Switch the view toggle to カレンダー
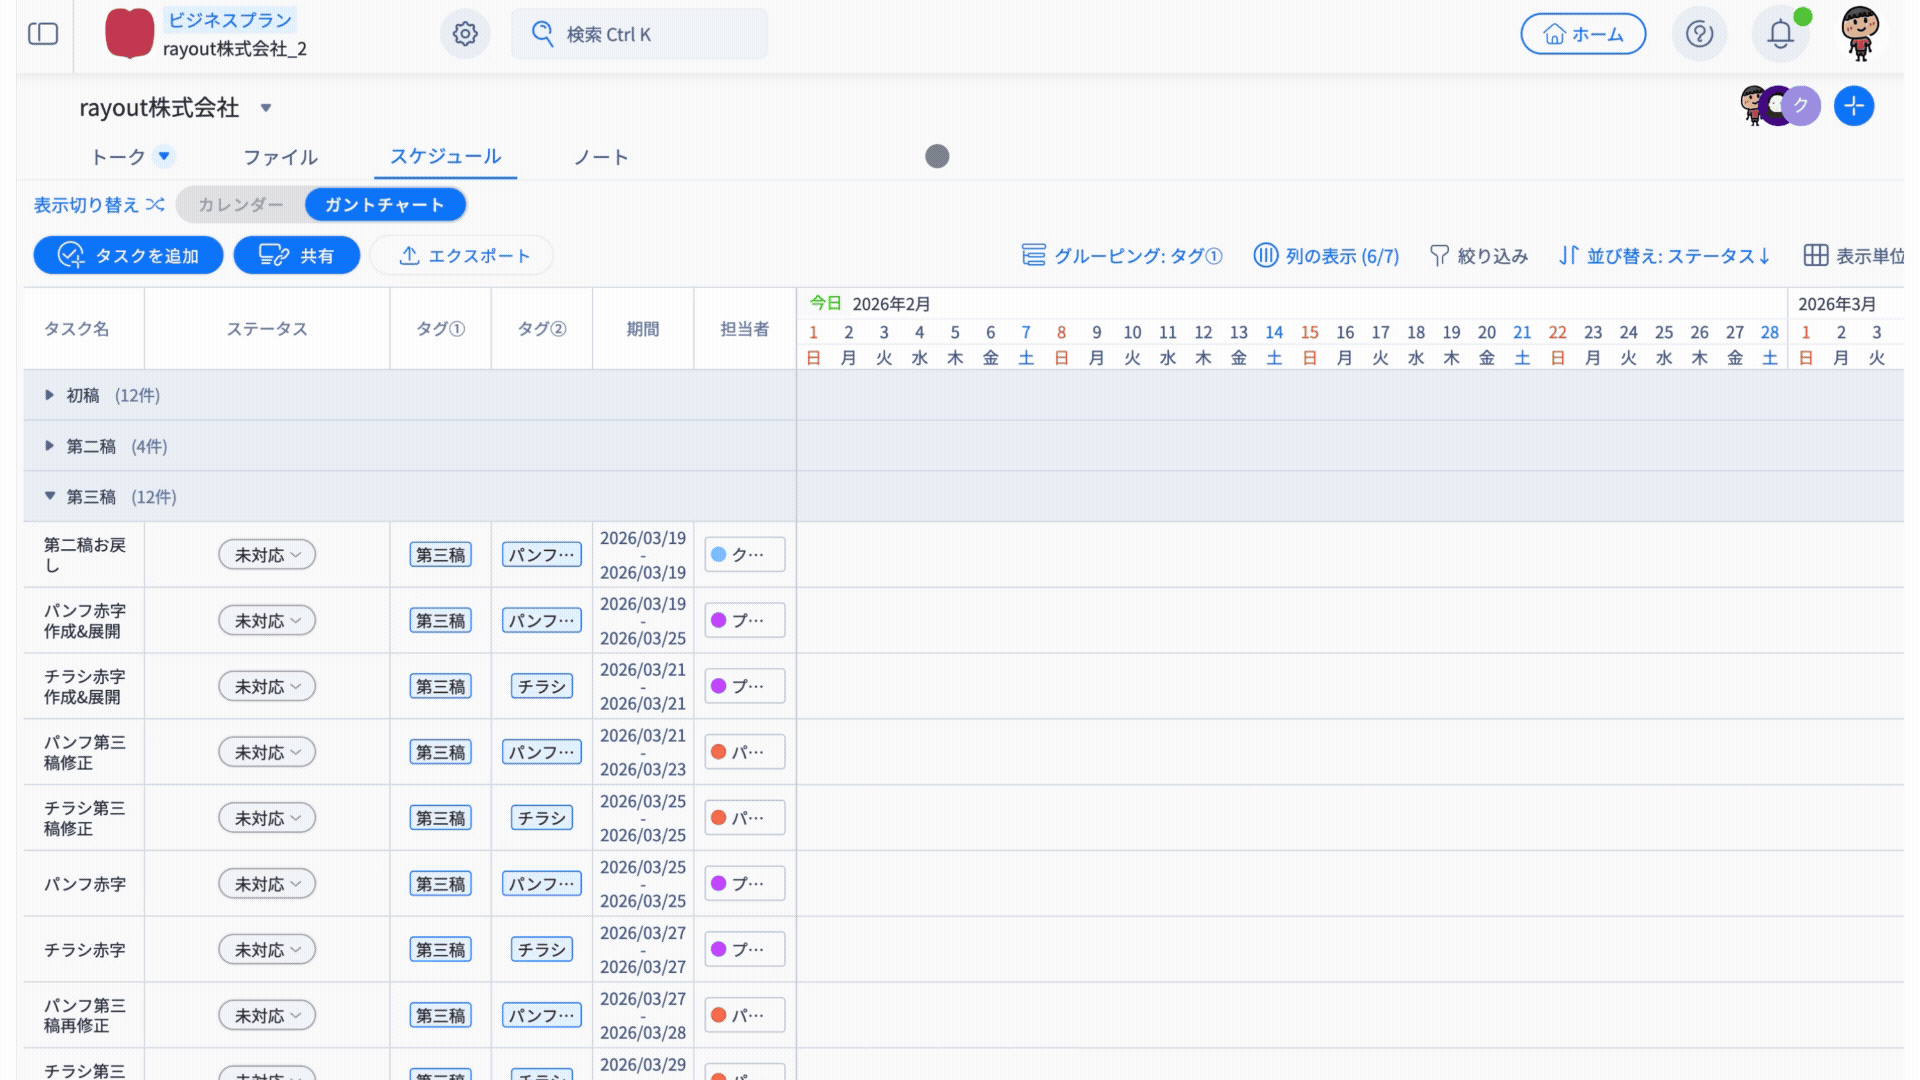Image resolution: width=1920 pixels, height=1080 pixels. tap(240, 205)
